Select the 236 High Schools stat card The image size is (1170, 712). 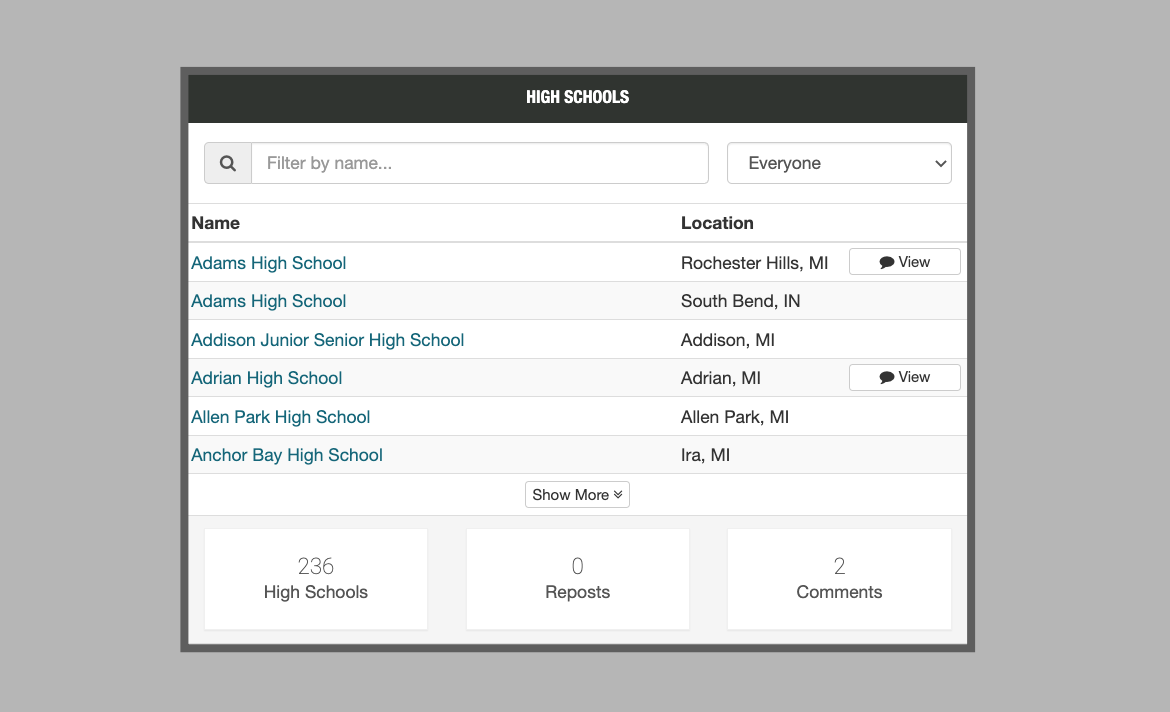click(x=316, y=579)
